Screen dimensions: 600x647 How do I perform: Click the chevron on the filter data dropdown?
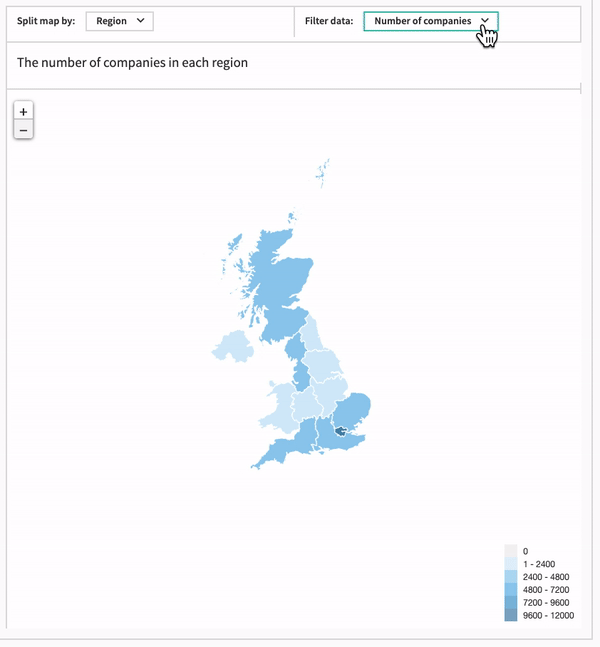[485, 21]
